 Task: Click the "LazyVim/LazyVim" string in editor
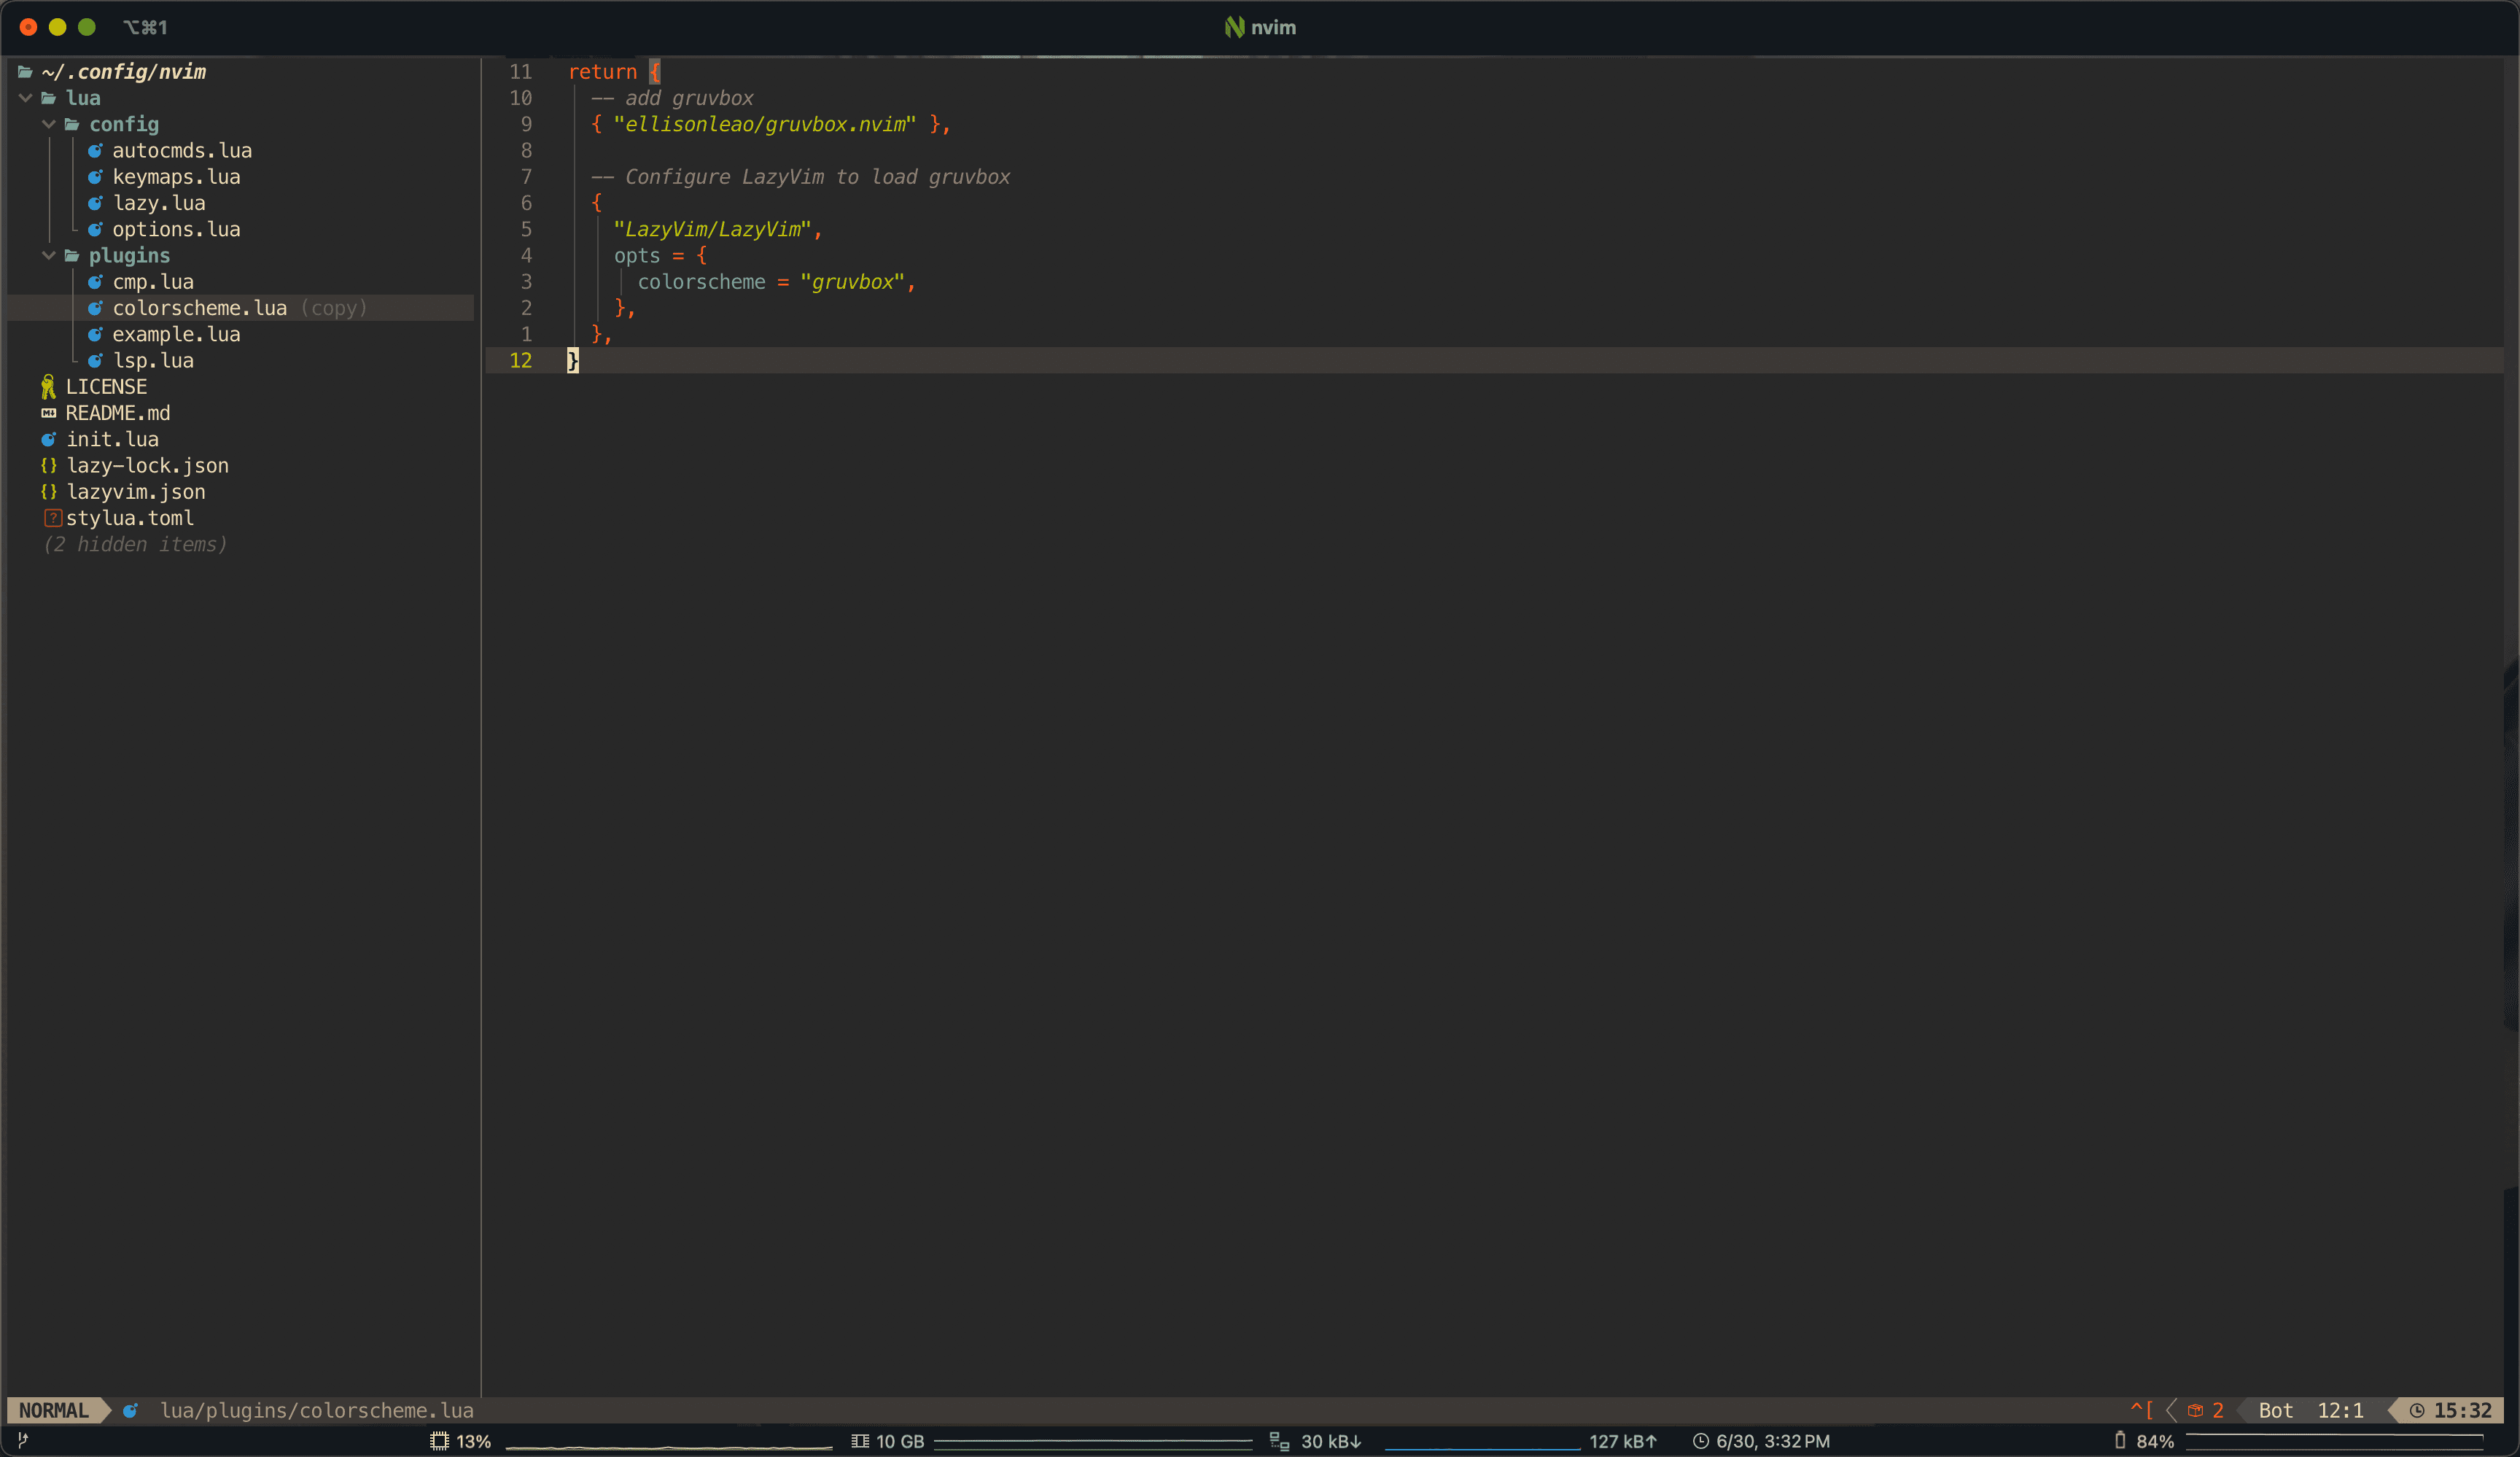click(x=711, y=229)
